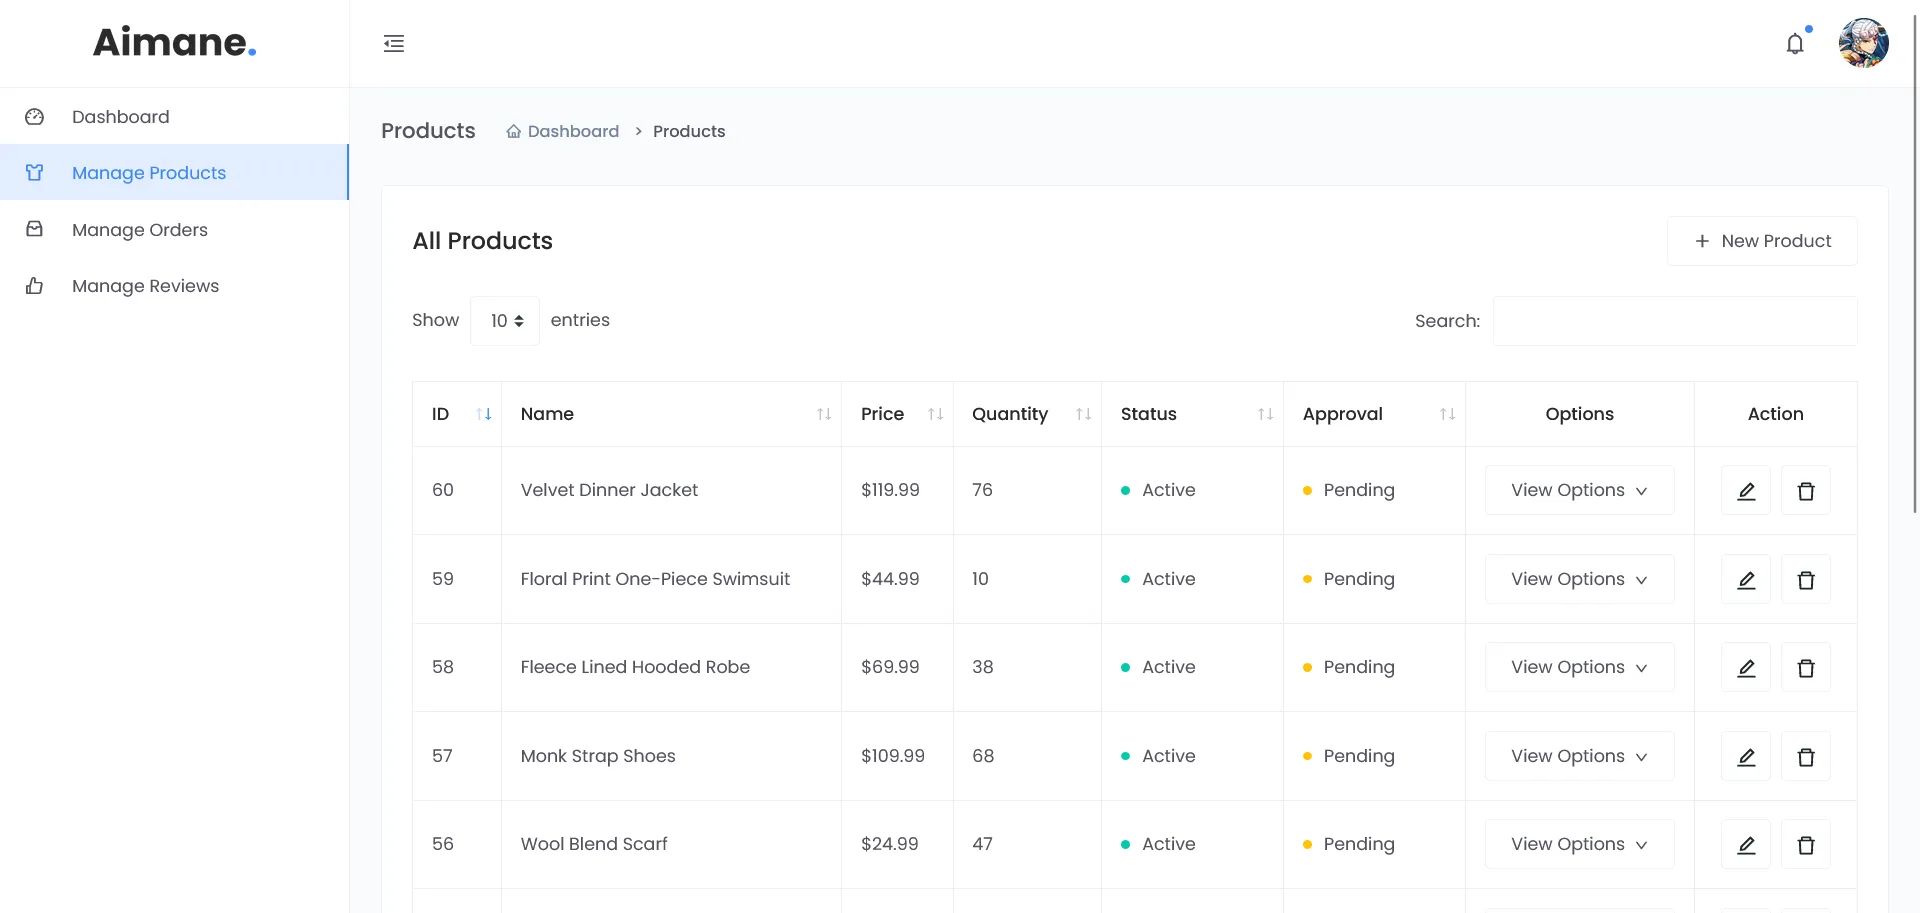Sort table by Quantity column
The width and height of the screenshot is (1920, 913).
click(x=1027, y=414)
